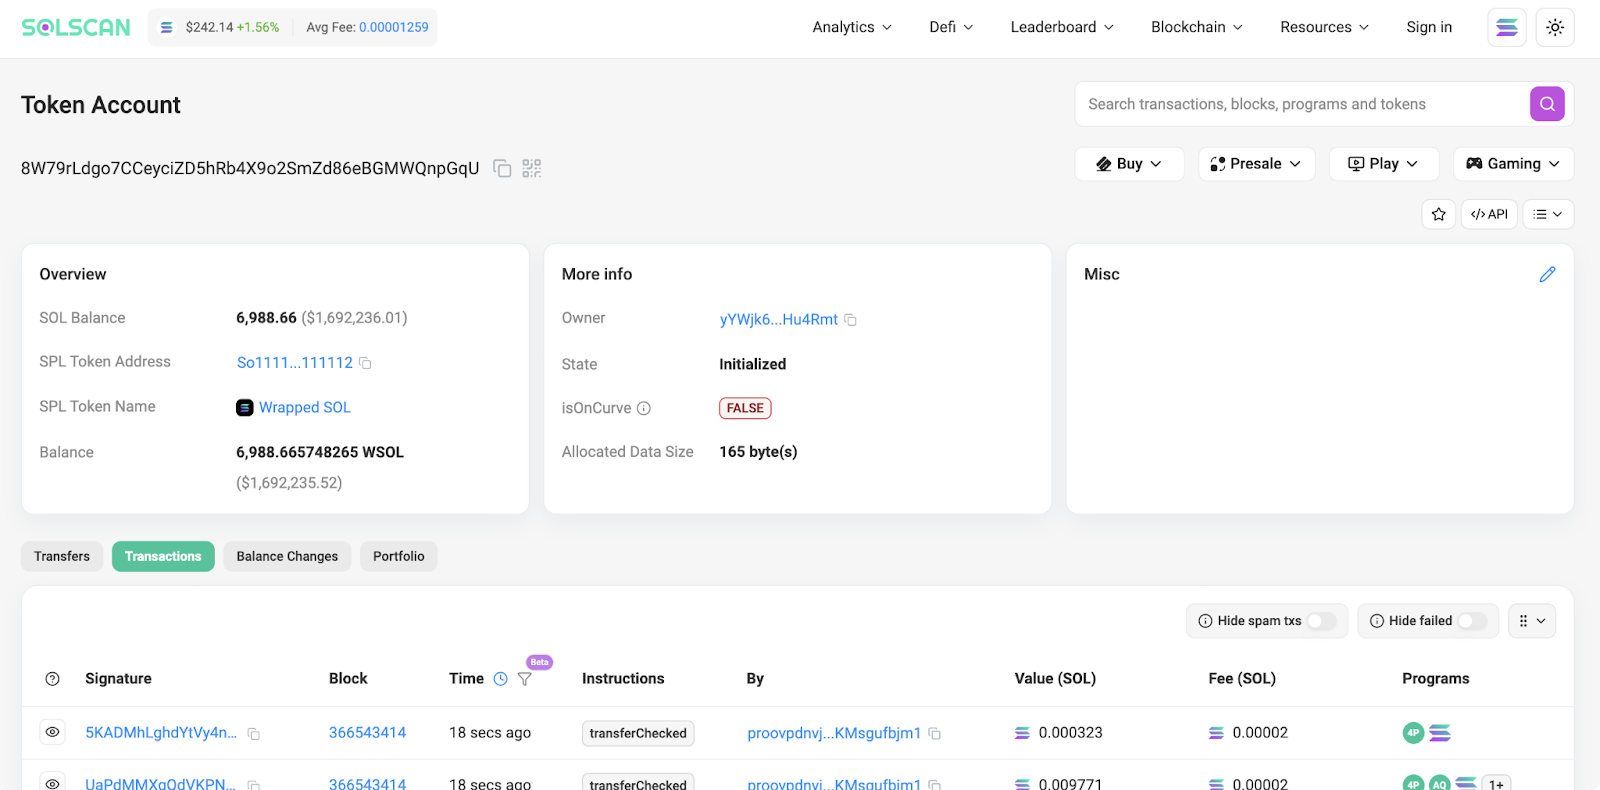Open the Buy dropdown
1600x790 pixels.
[x=1129, y=164]
